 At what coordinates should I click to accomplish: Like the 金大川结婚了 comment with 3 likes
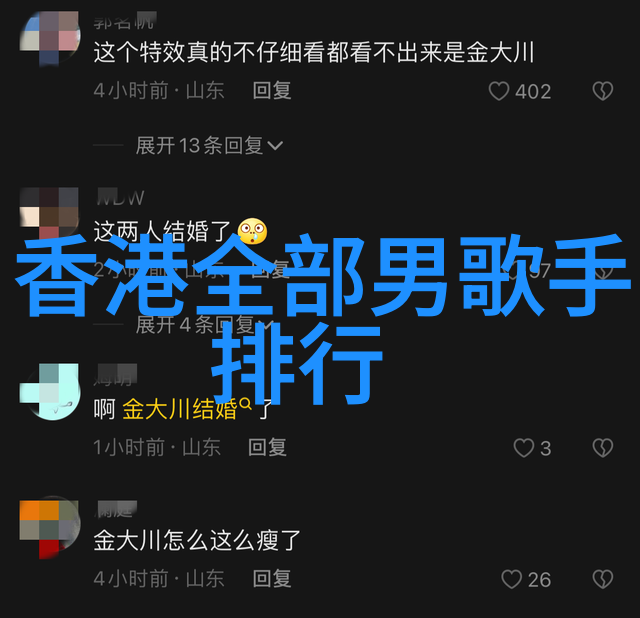click(x=524, y=448)
